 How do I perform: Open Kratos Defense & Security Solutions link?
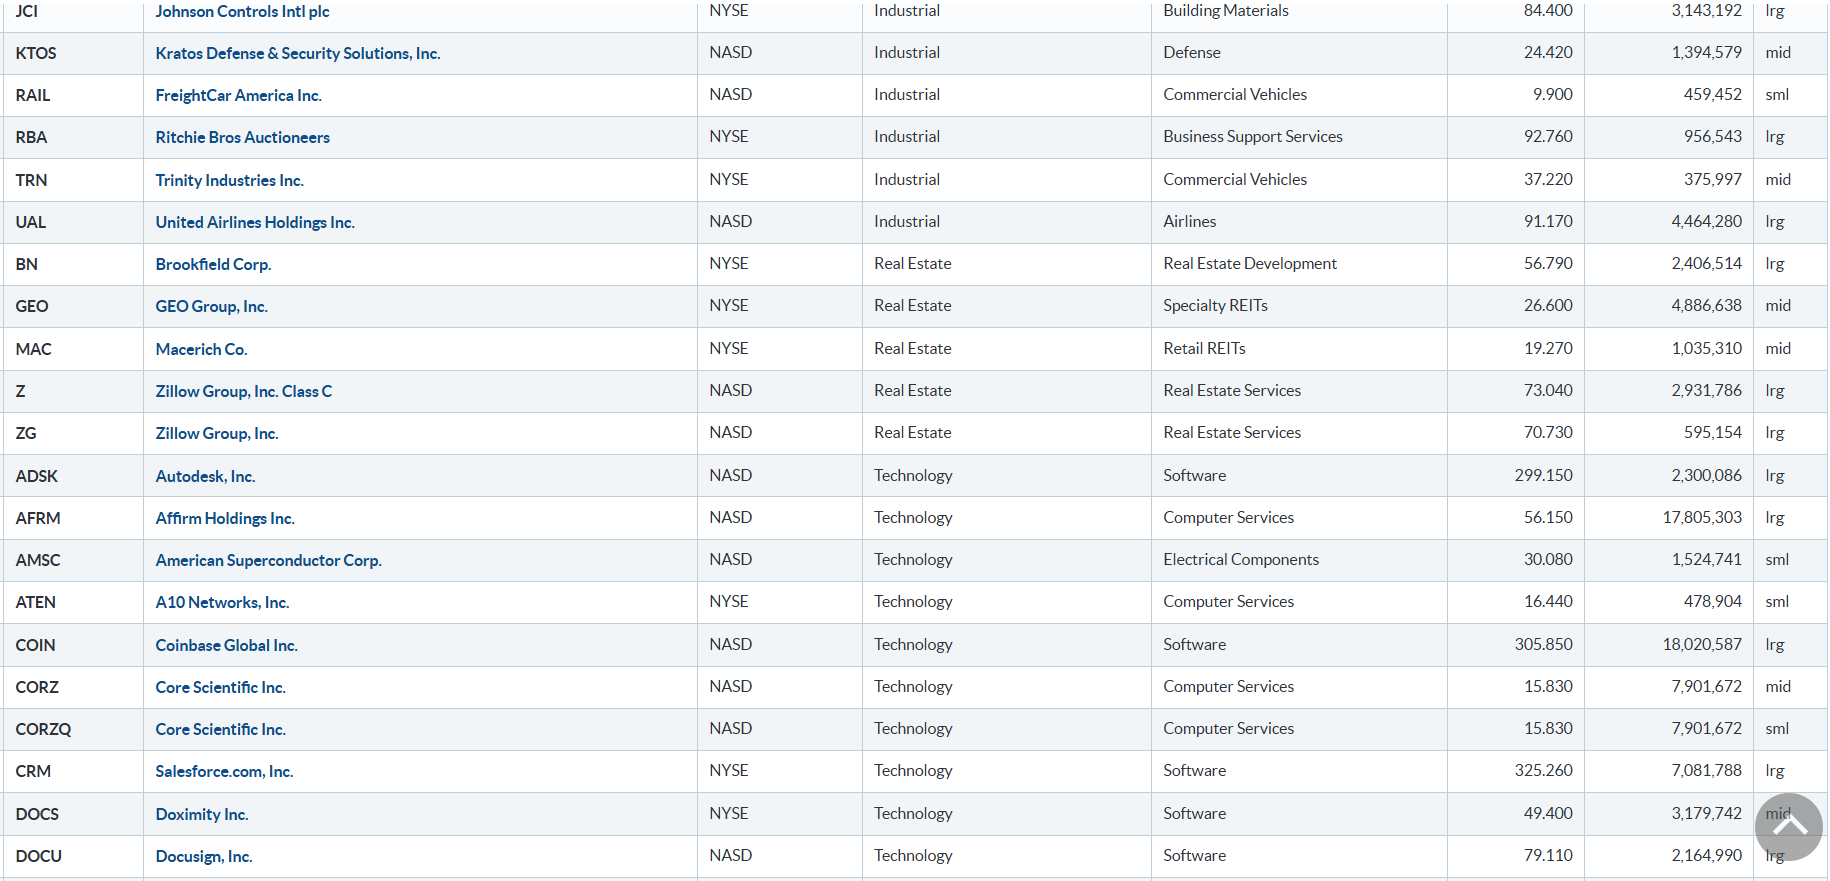(x=298, y=53)
